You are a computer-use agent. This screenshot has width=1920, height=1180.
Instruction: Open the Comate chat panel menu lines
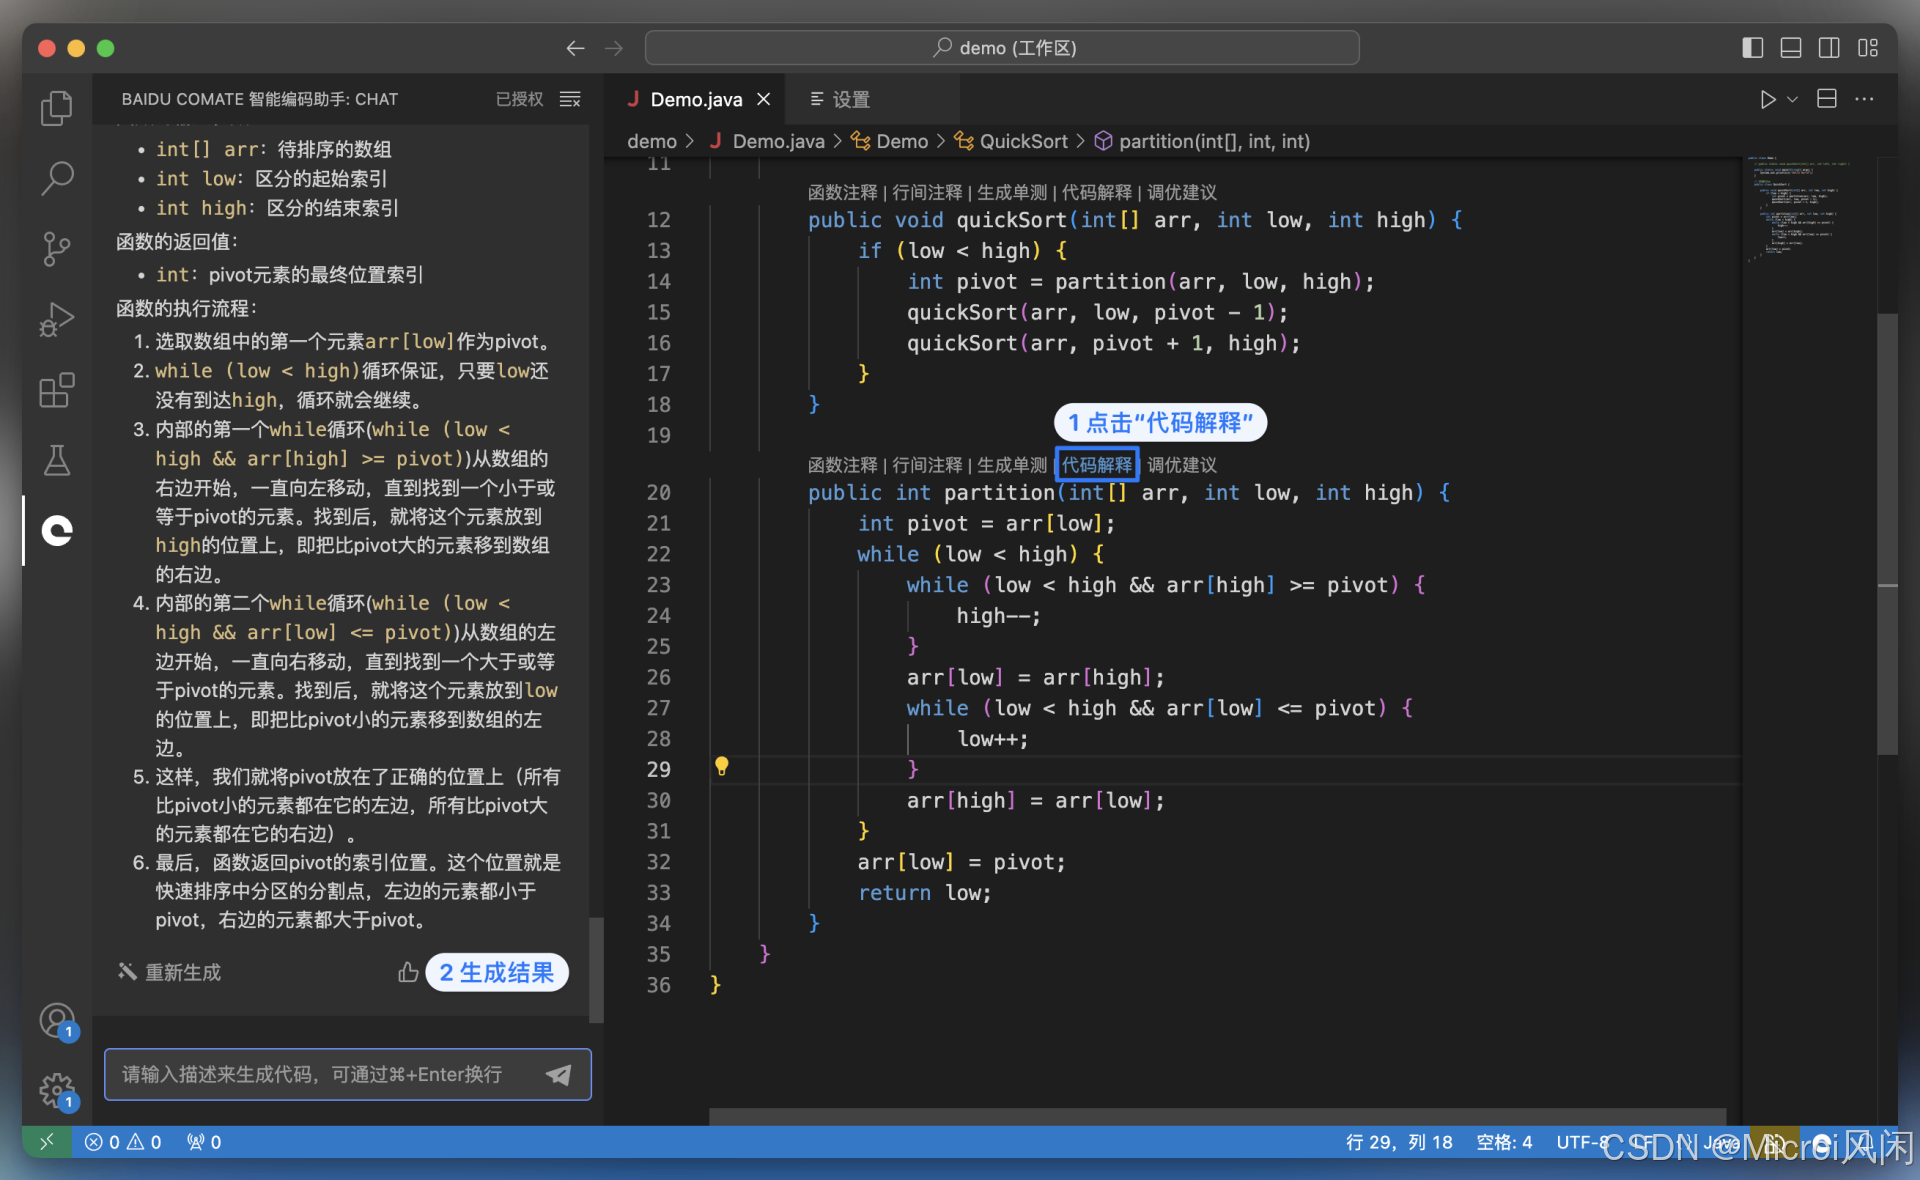[x=570, y=99]
